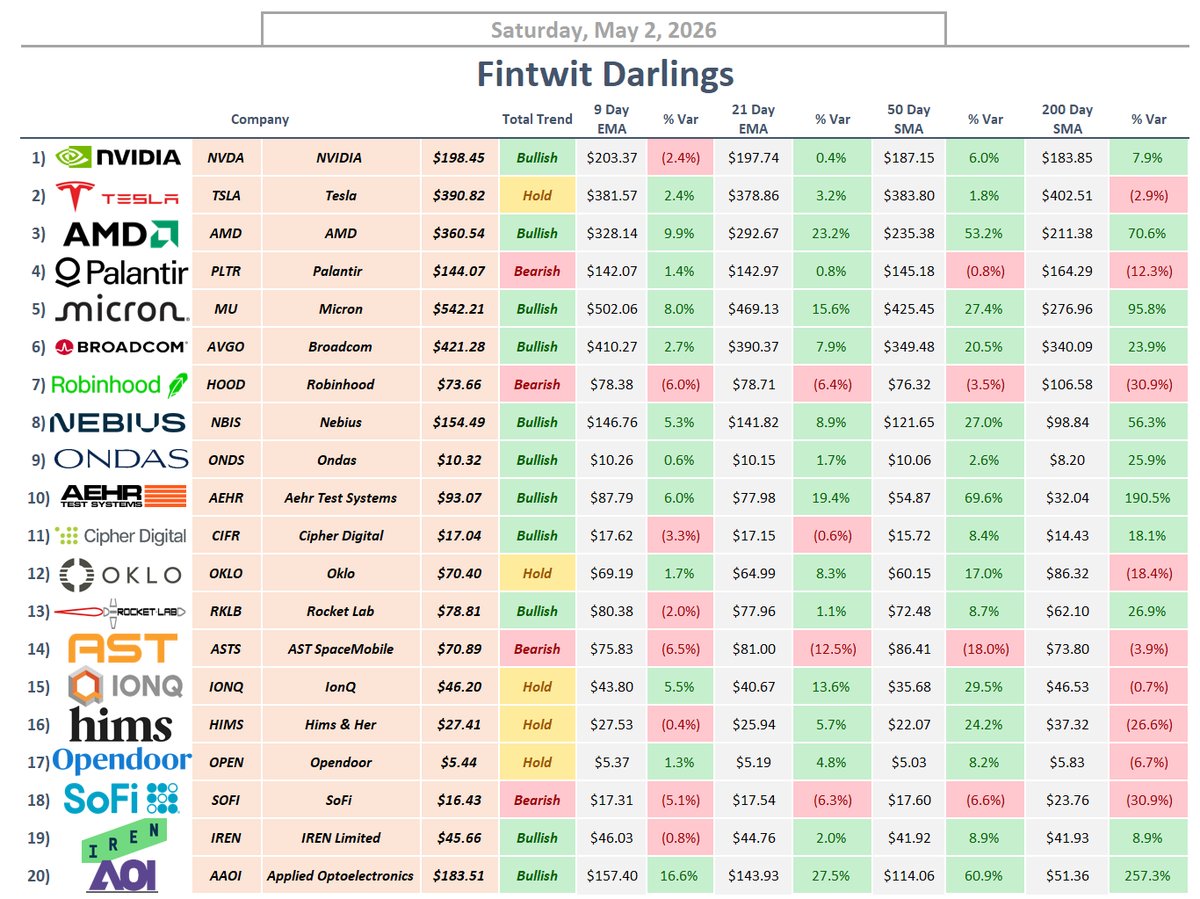The height and width of the screenshot is (899, 1200).
Task: Click the Fintwit Darlings title
Action: (x=605, y=74)
